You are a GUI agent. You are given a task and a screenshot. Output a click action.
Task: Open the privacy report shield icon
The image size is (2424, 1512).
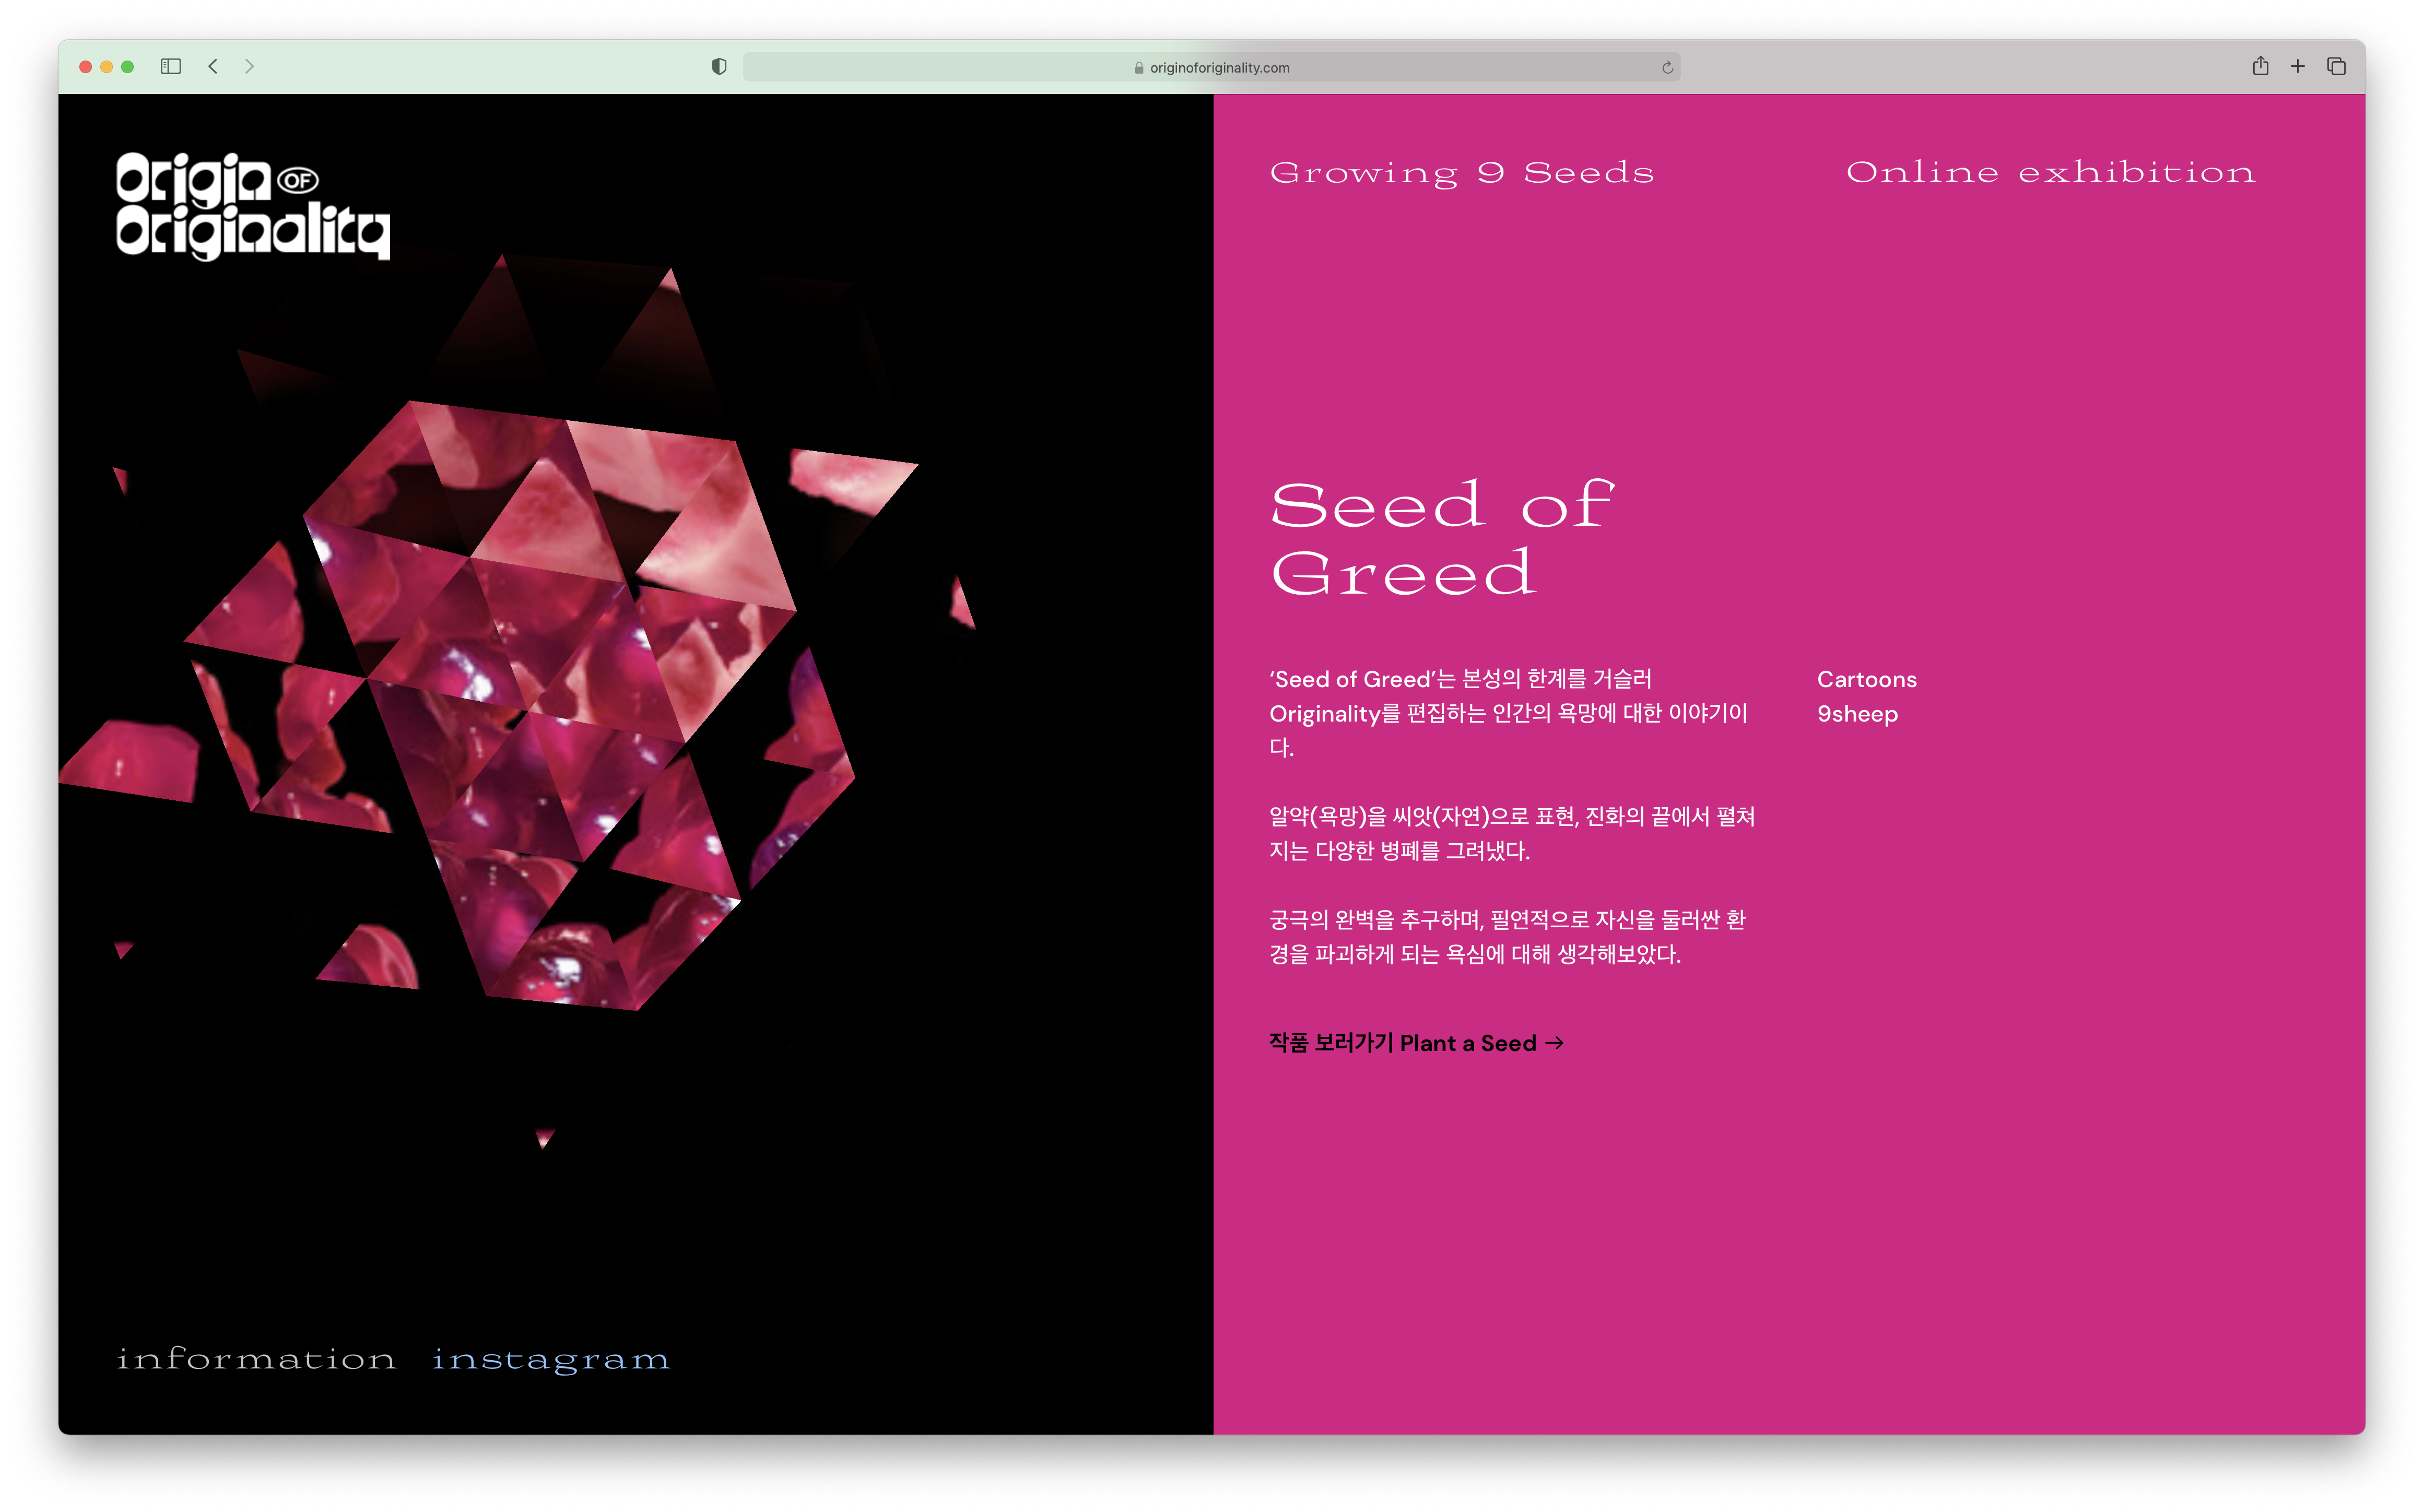pos(719,67)
